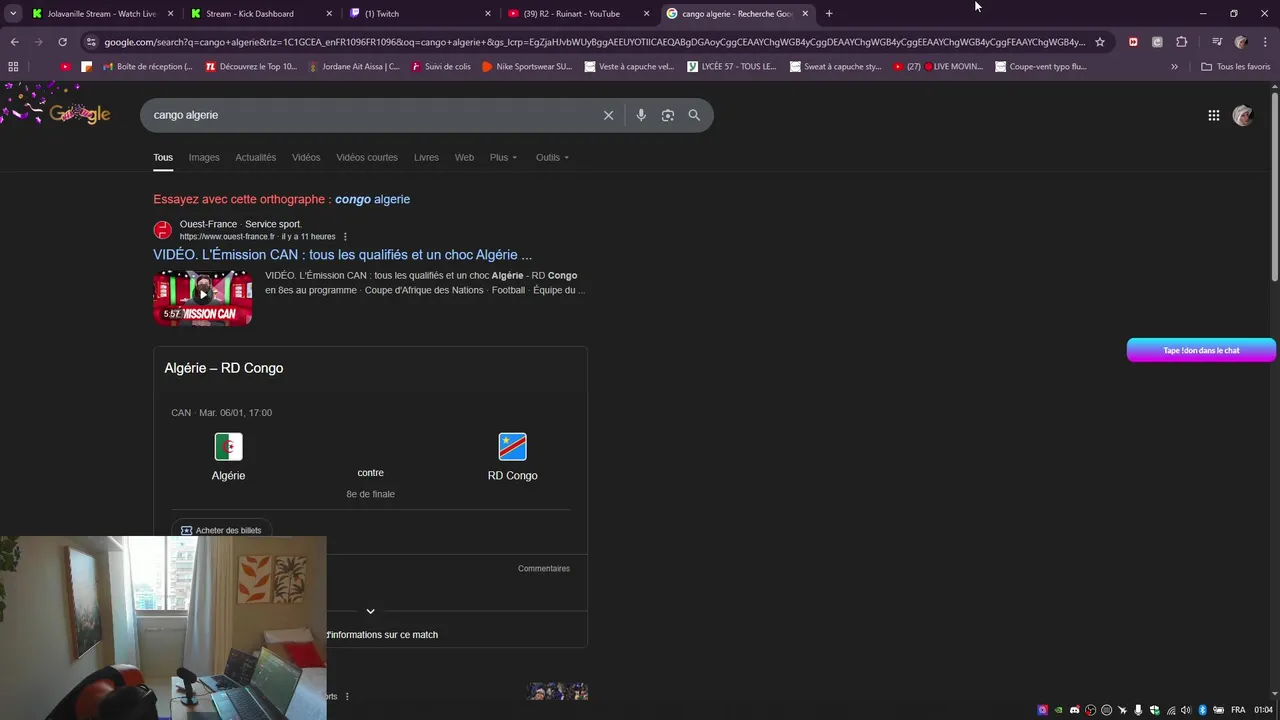
Task: Open the Boîte de réception bookmark
Action: pyautogui.click(x=146, y=67)
